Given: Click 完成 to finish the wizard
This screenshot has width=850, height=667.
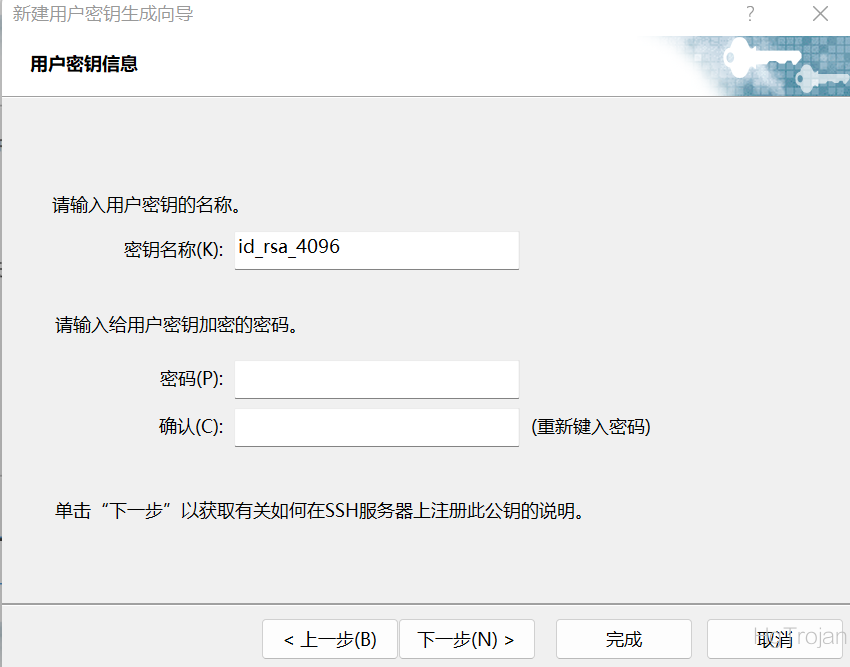Looking at the screenshot, I should pyautogui.click(x=623, y=639).
